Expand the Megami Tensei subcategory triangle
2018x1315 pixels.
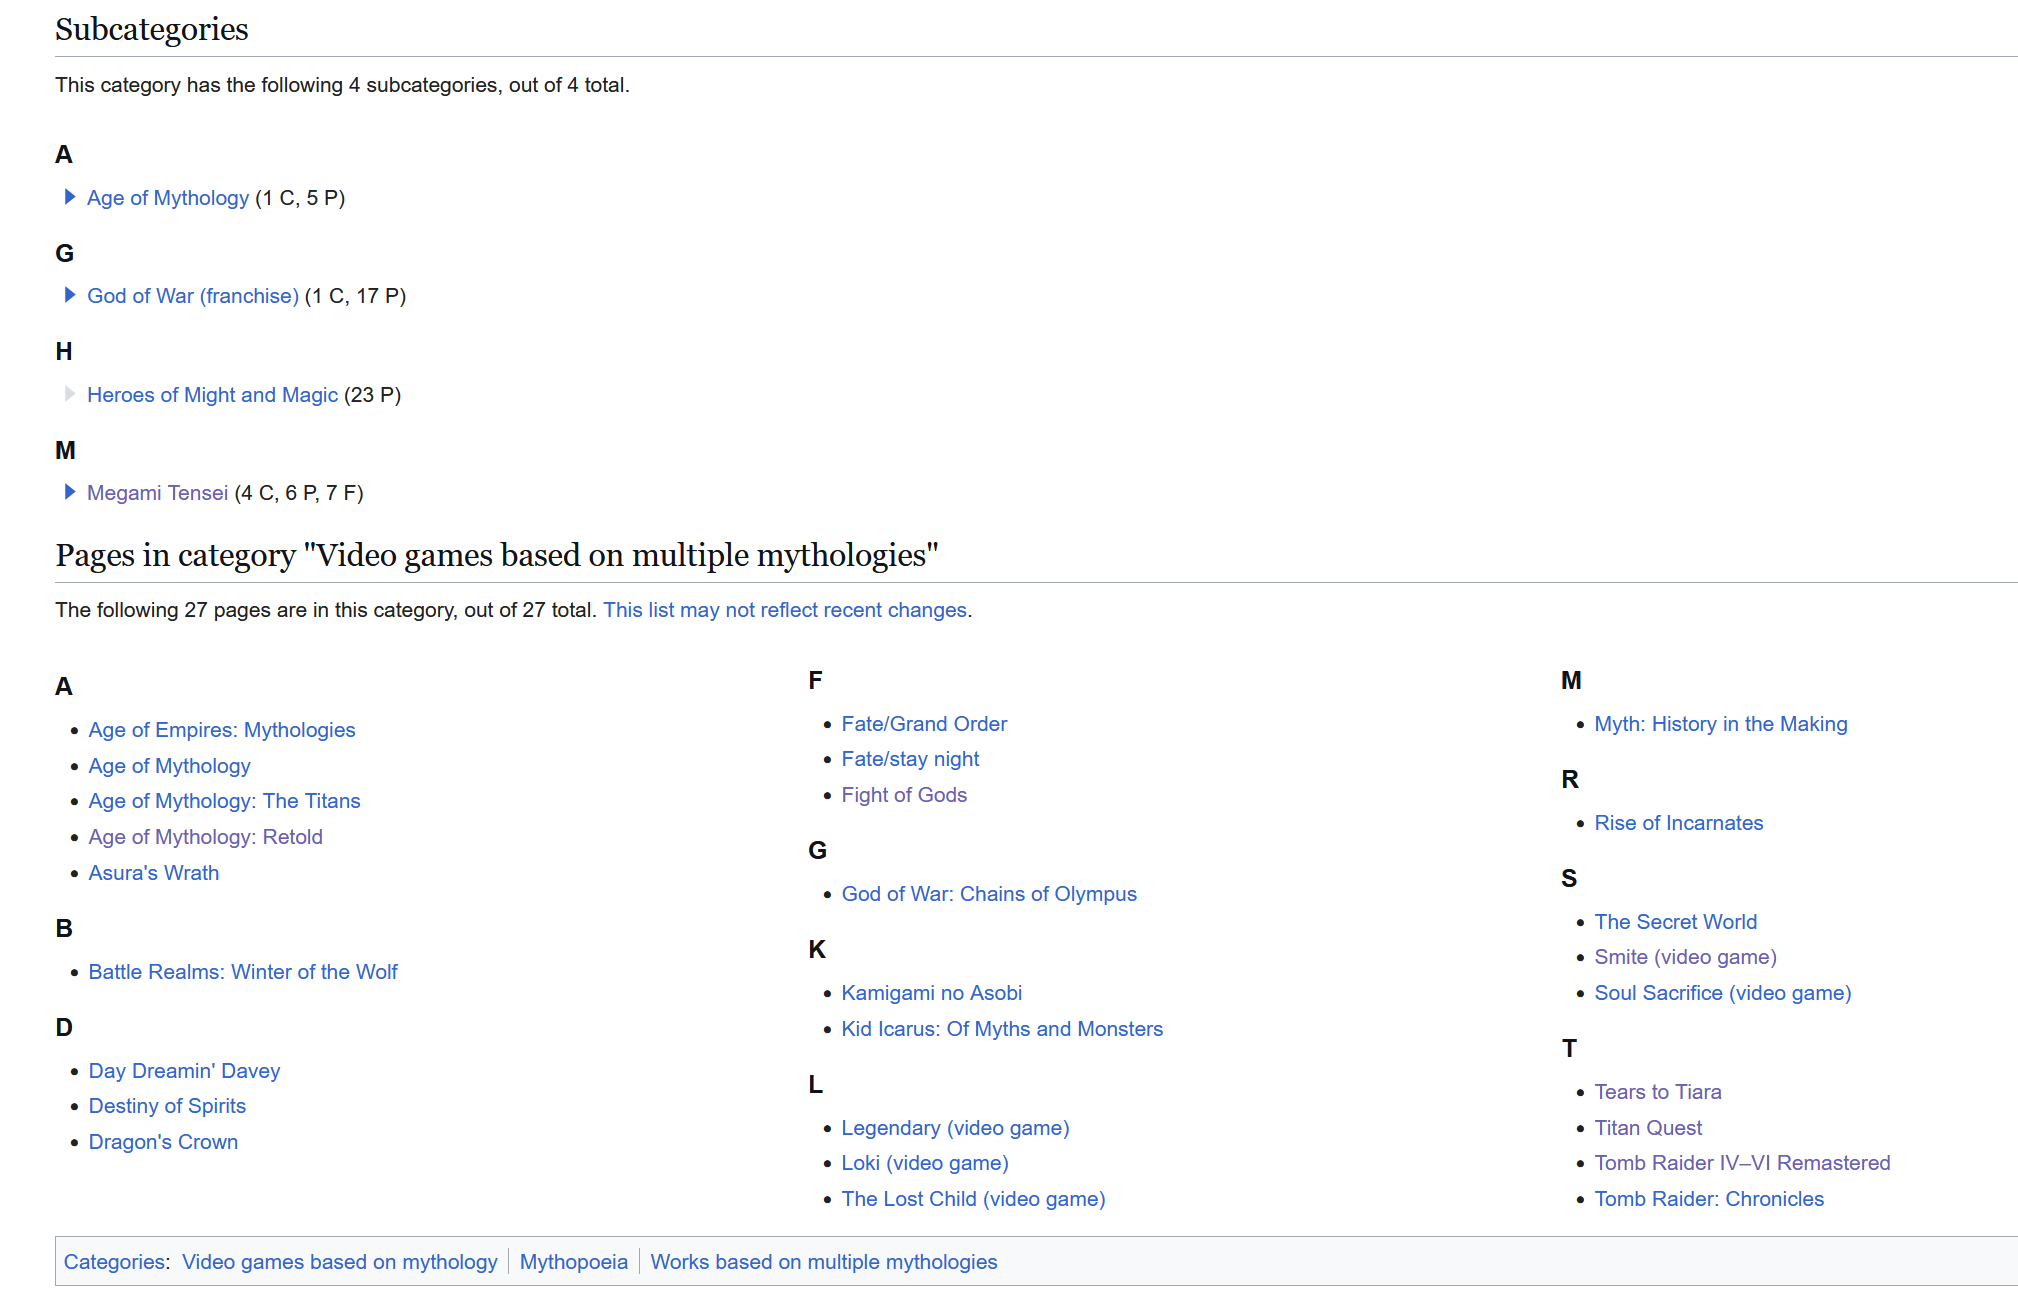(69, 492)
